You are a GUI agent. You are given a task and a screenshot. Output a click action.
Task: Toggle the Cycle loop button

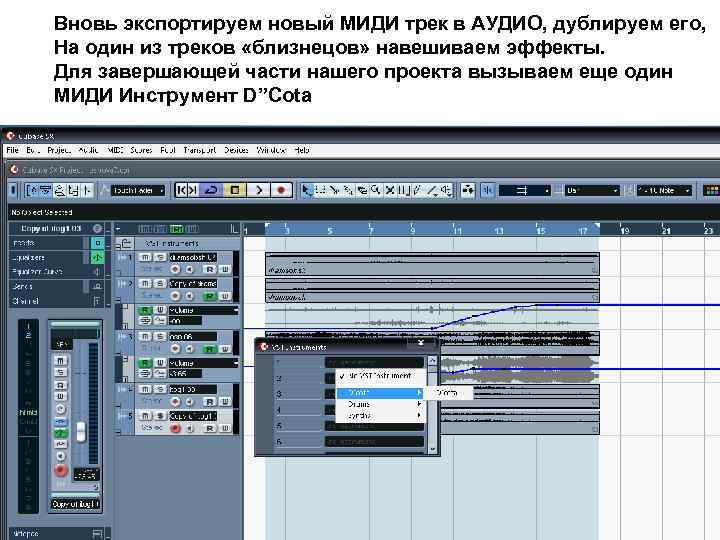(211, 190)
